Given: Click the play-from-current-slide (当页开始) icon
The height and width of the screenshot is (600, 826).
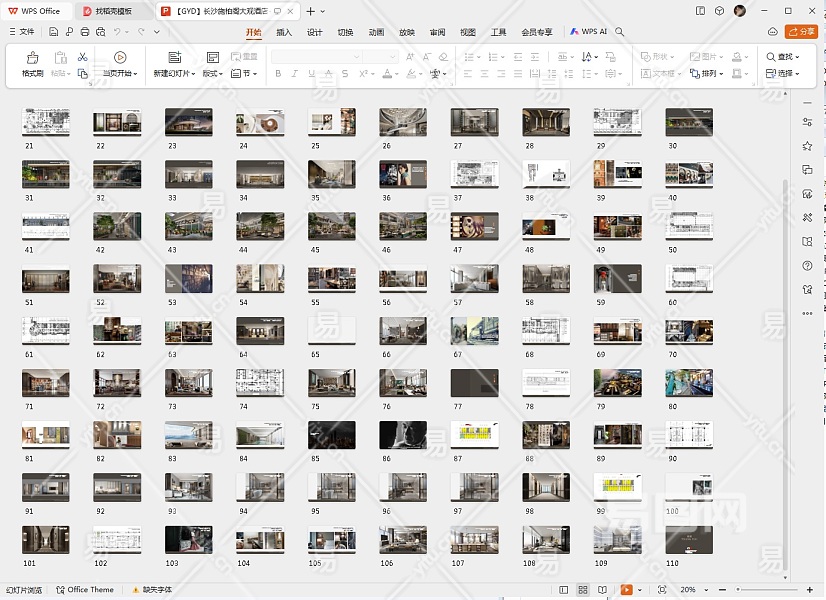Looking at the screenshot, I should click(120, 58).
